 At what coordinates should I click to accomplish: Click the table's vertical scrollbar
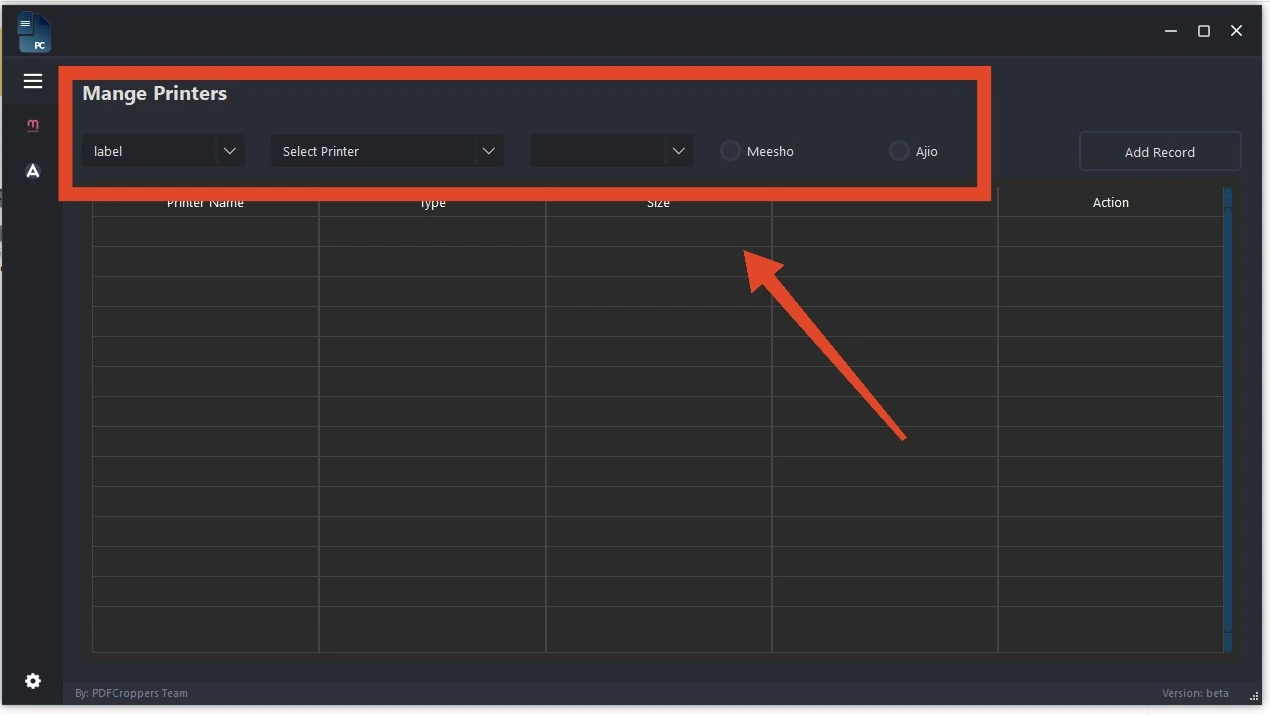(x=1227, y=420)
